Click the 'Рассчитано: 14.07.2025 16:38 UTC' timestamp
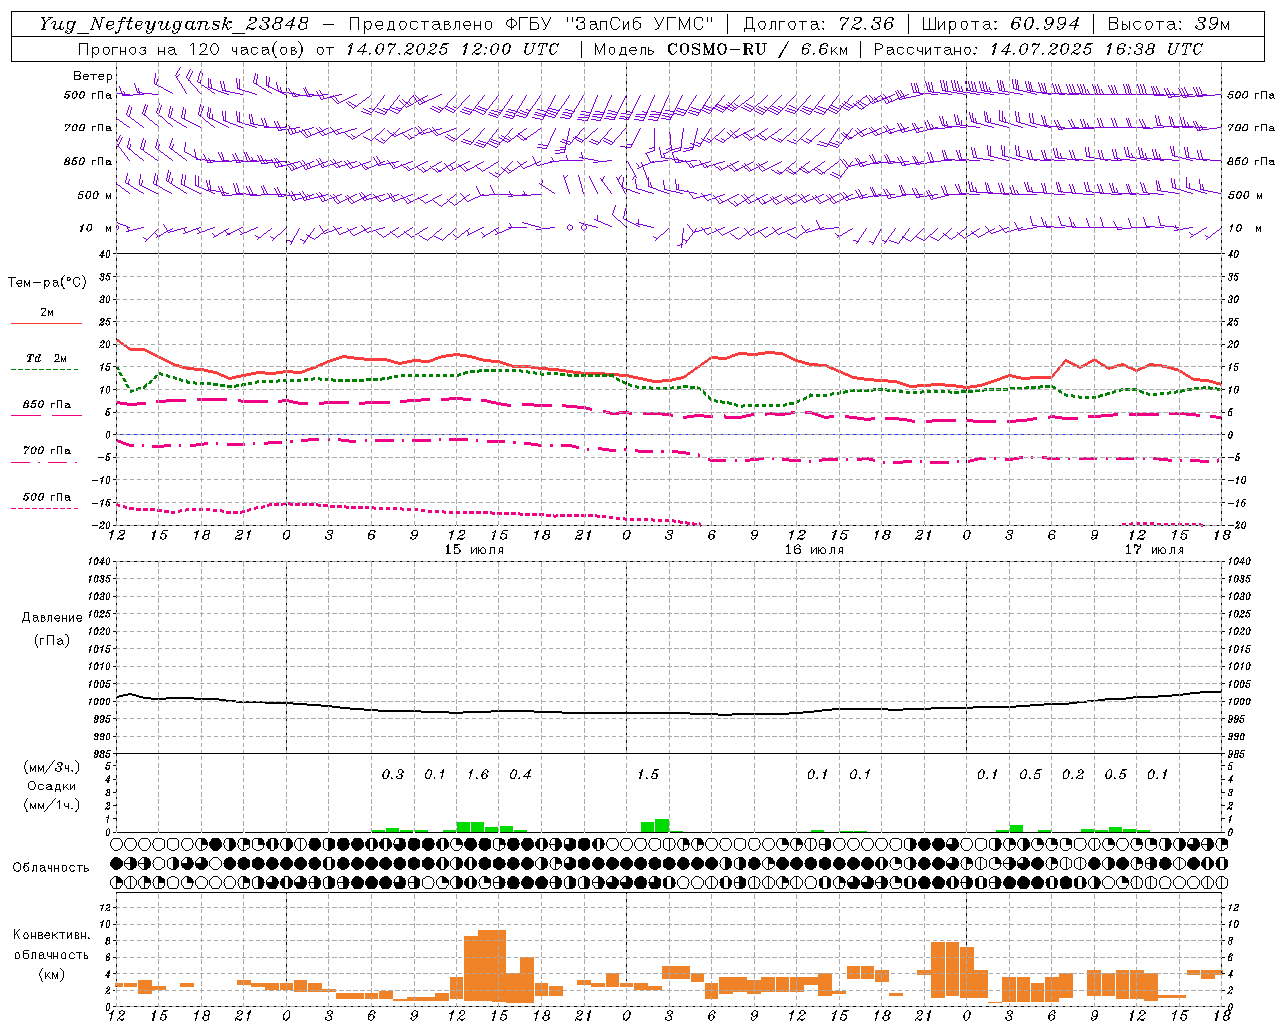 coord(1038,49)
